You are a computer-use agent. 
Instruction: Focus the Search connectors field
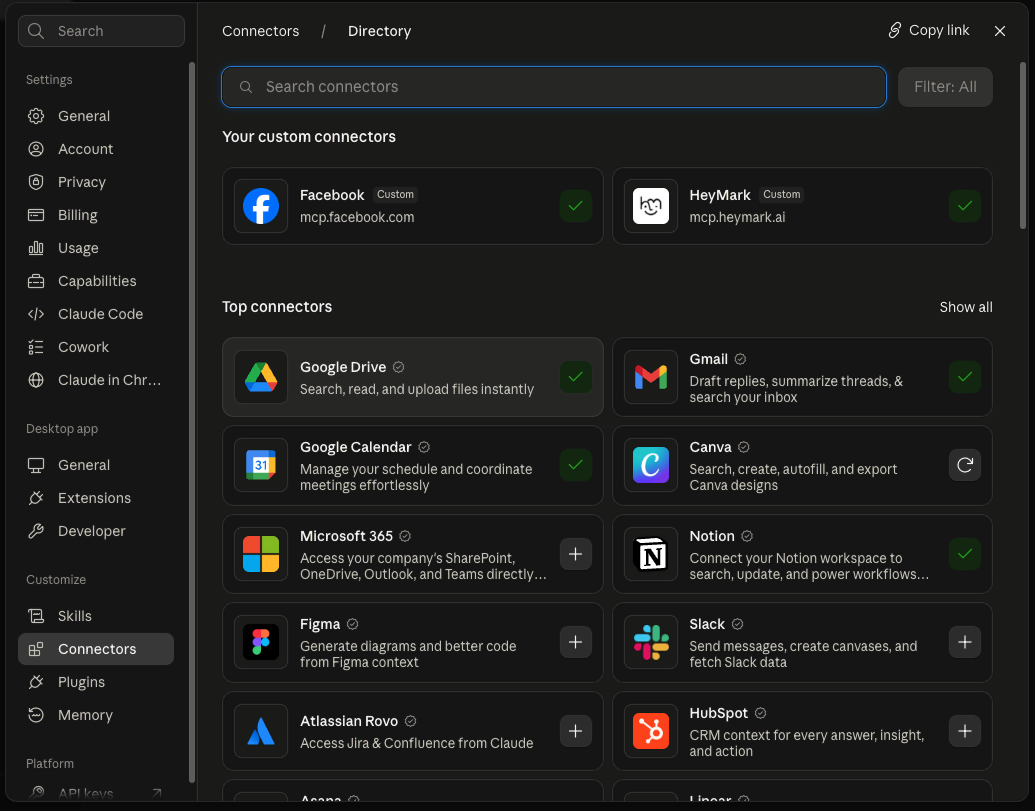tap(554, 87)
